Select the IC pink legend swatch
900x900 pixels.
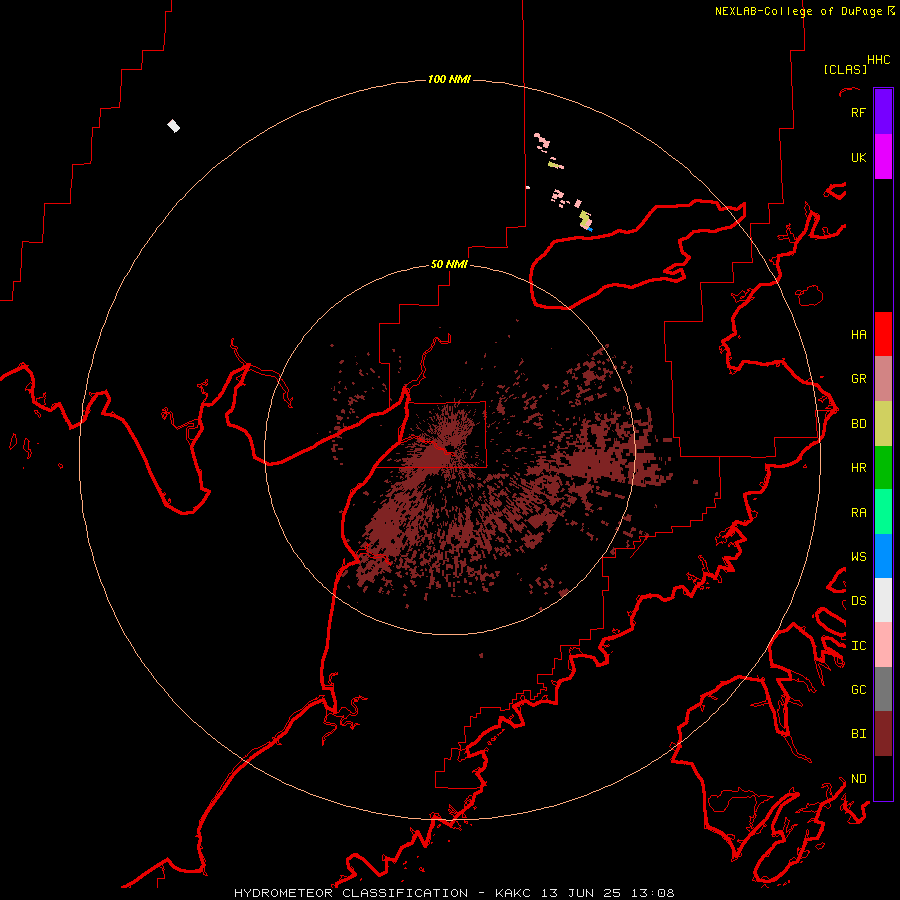coord(883,645)
